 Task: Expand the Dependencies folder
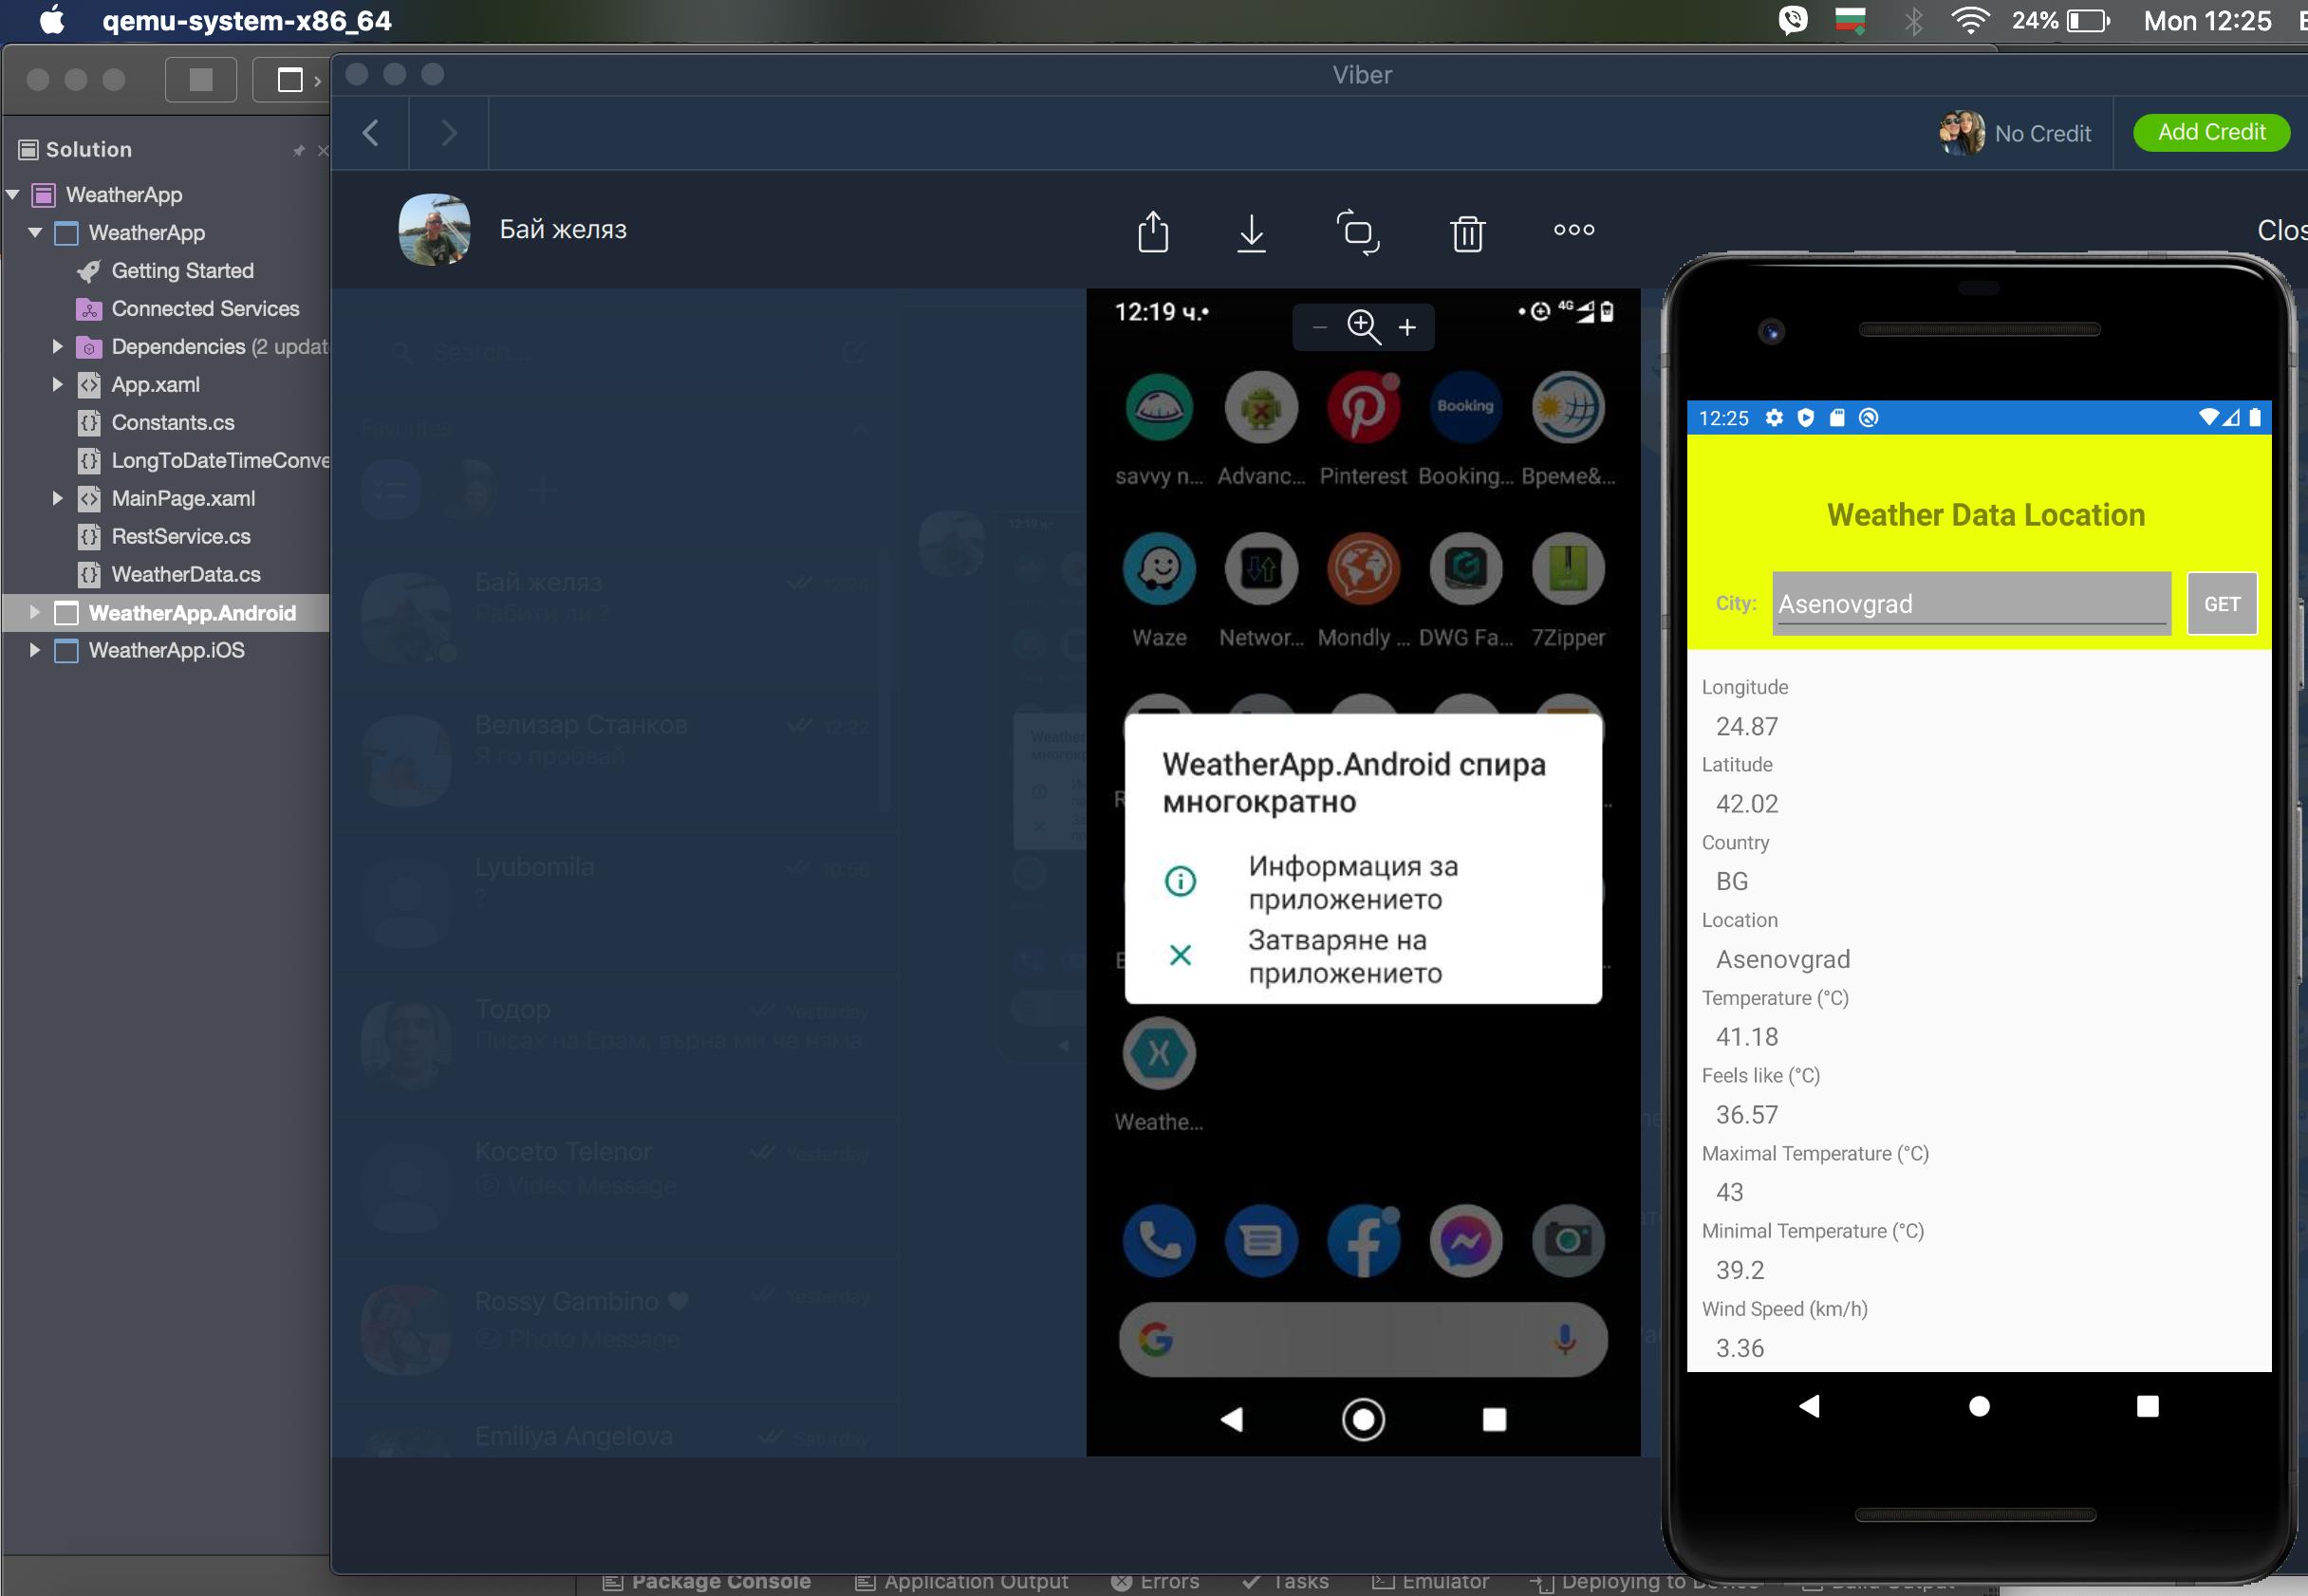57,346
